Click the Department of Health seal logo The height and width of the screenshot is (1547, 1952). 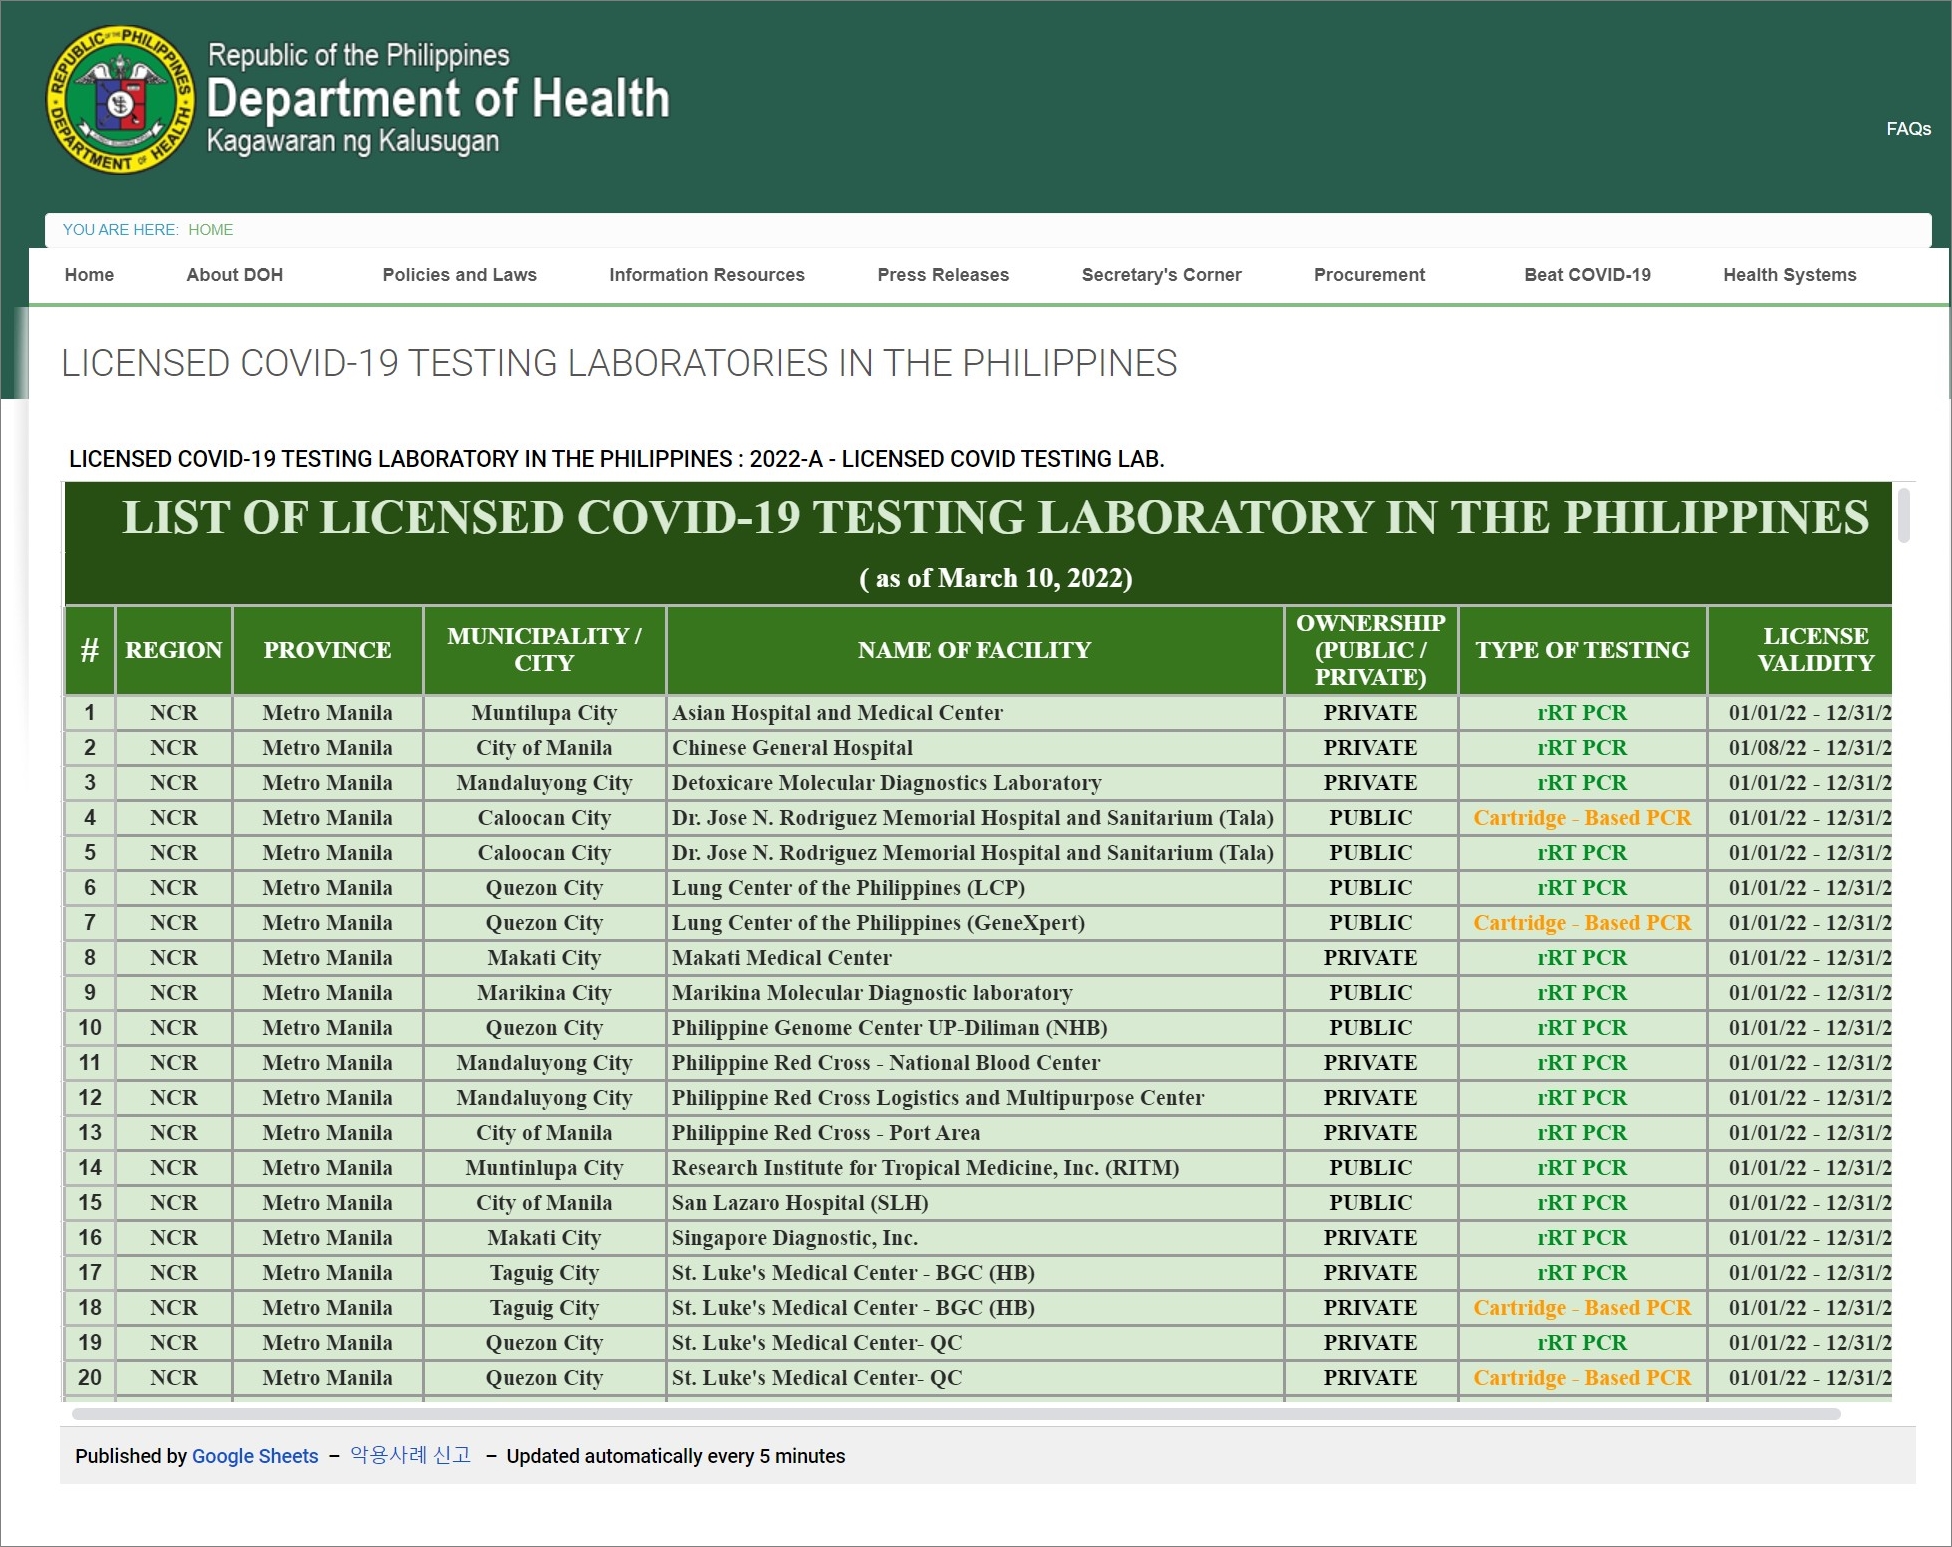click(x=119, y=99)
